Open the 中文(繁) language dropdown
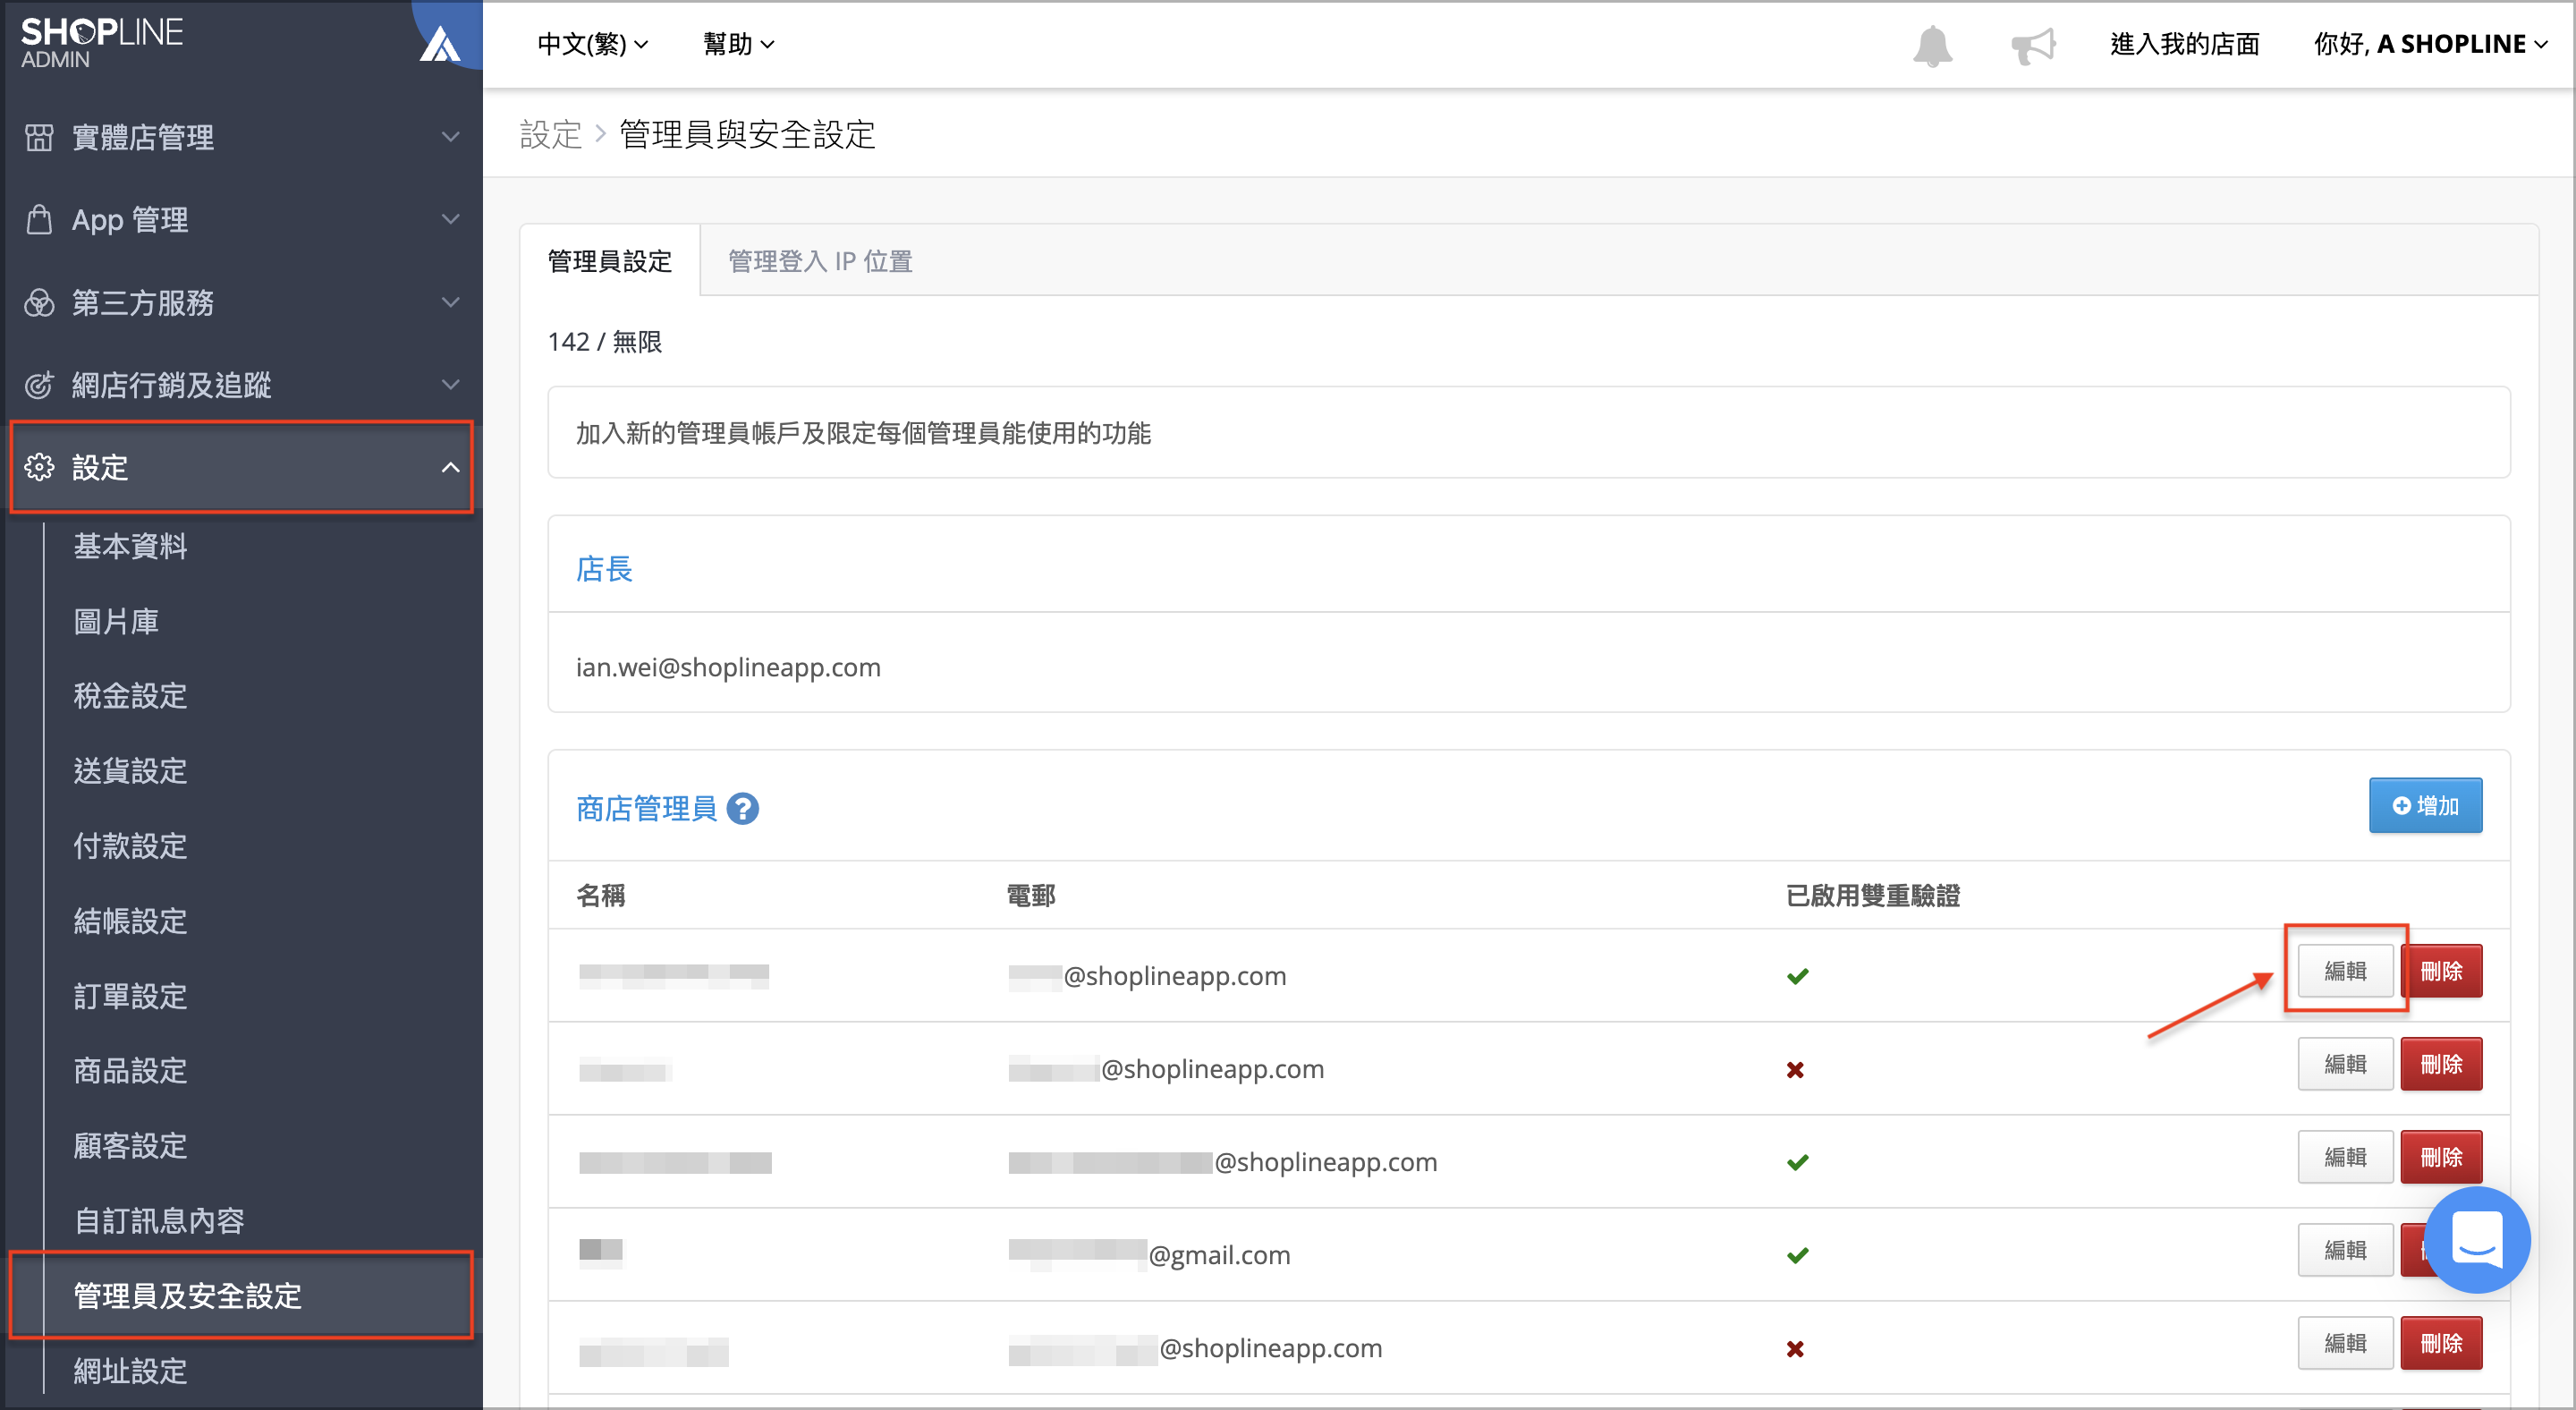 (x=593, y=44)
